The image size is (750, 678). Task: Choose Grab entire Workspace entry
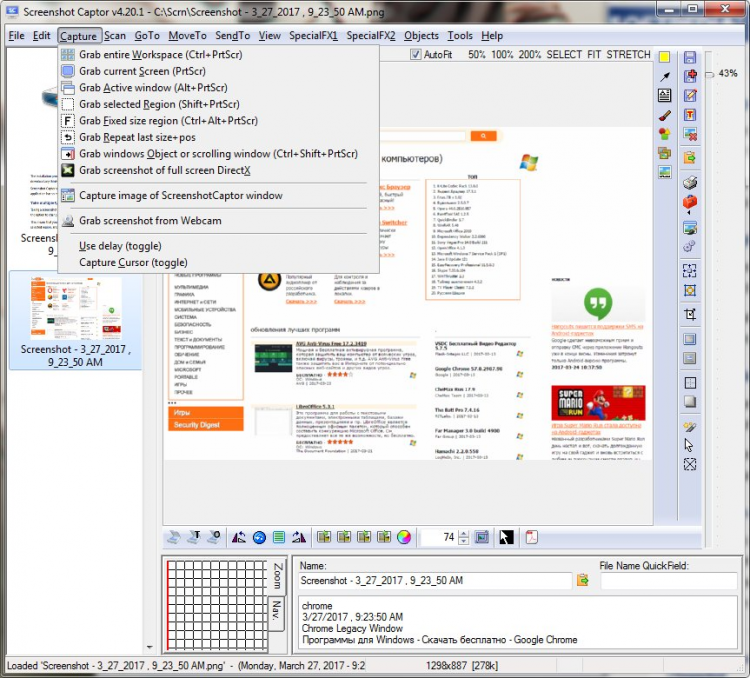point(161,55)
